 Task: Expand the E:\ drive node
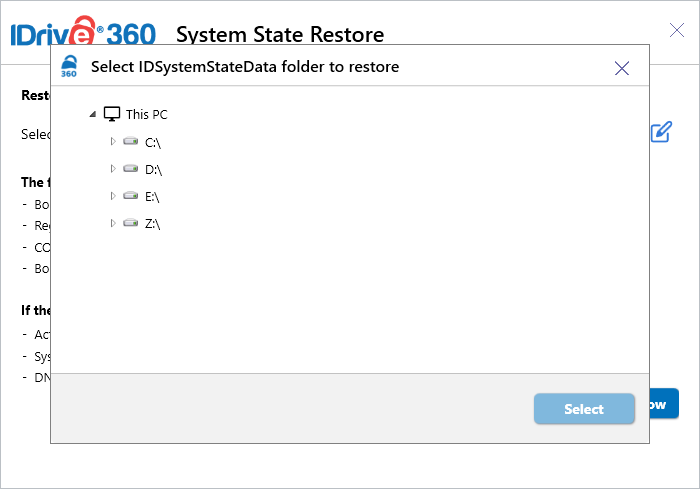tap(113, 196)
